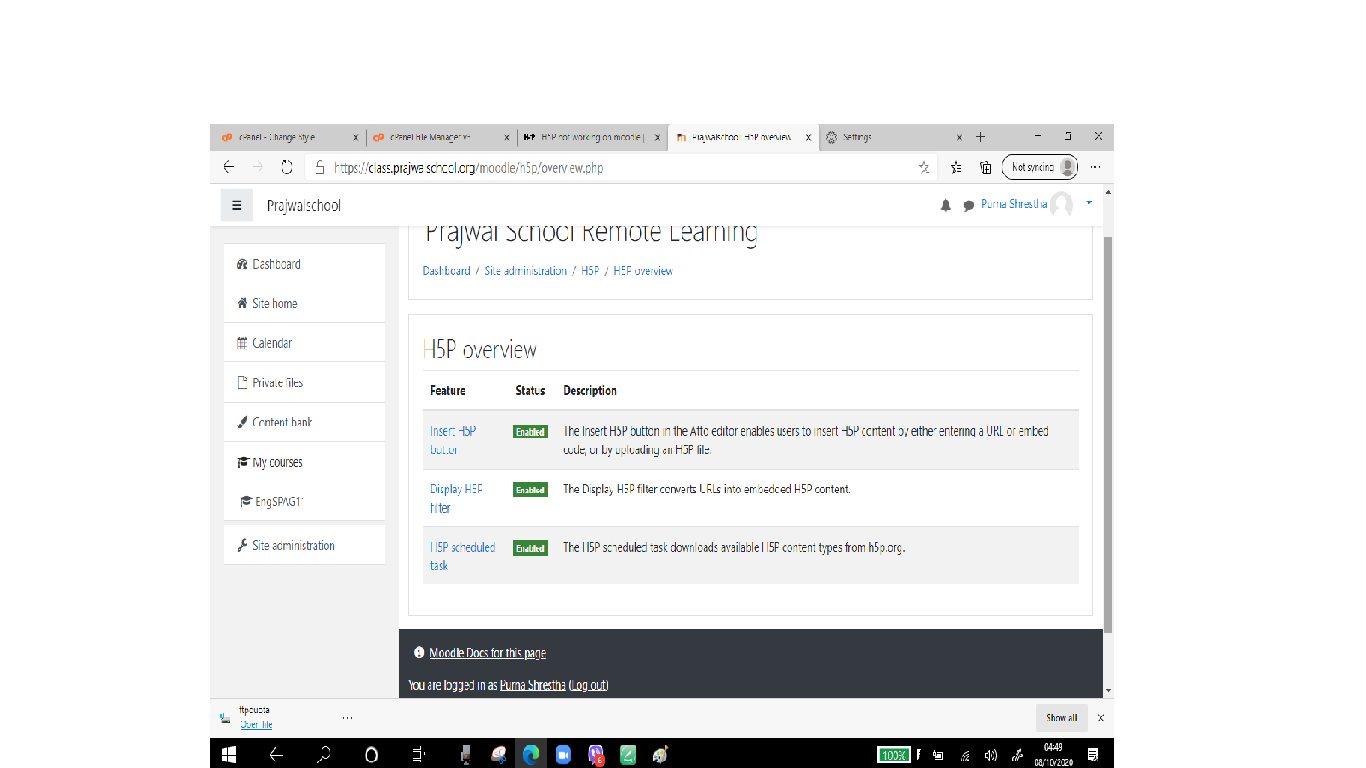Viewport: 1366px width, 768px height.
Task: Click the page vertical scrollbar
Action: [x=1108, y=437]
